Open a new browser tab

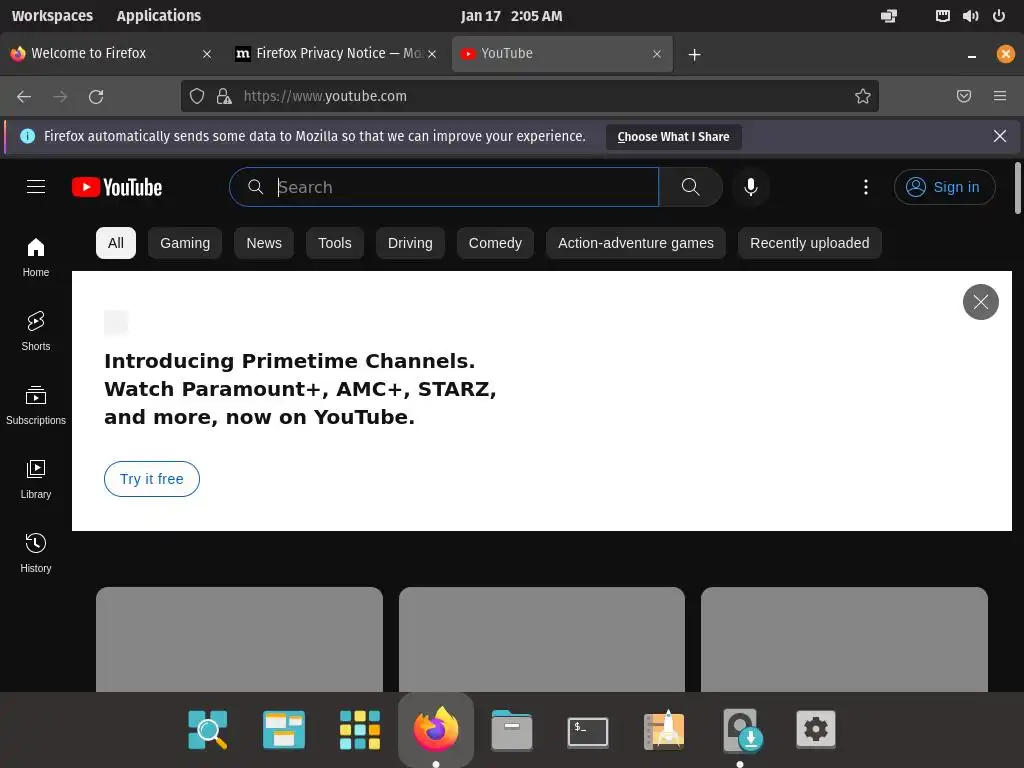(694, 55)
